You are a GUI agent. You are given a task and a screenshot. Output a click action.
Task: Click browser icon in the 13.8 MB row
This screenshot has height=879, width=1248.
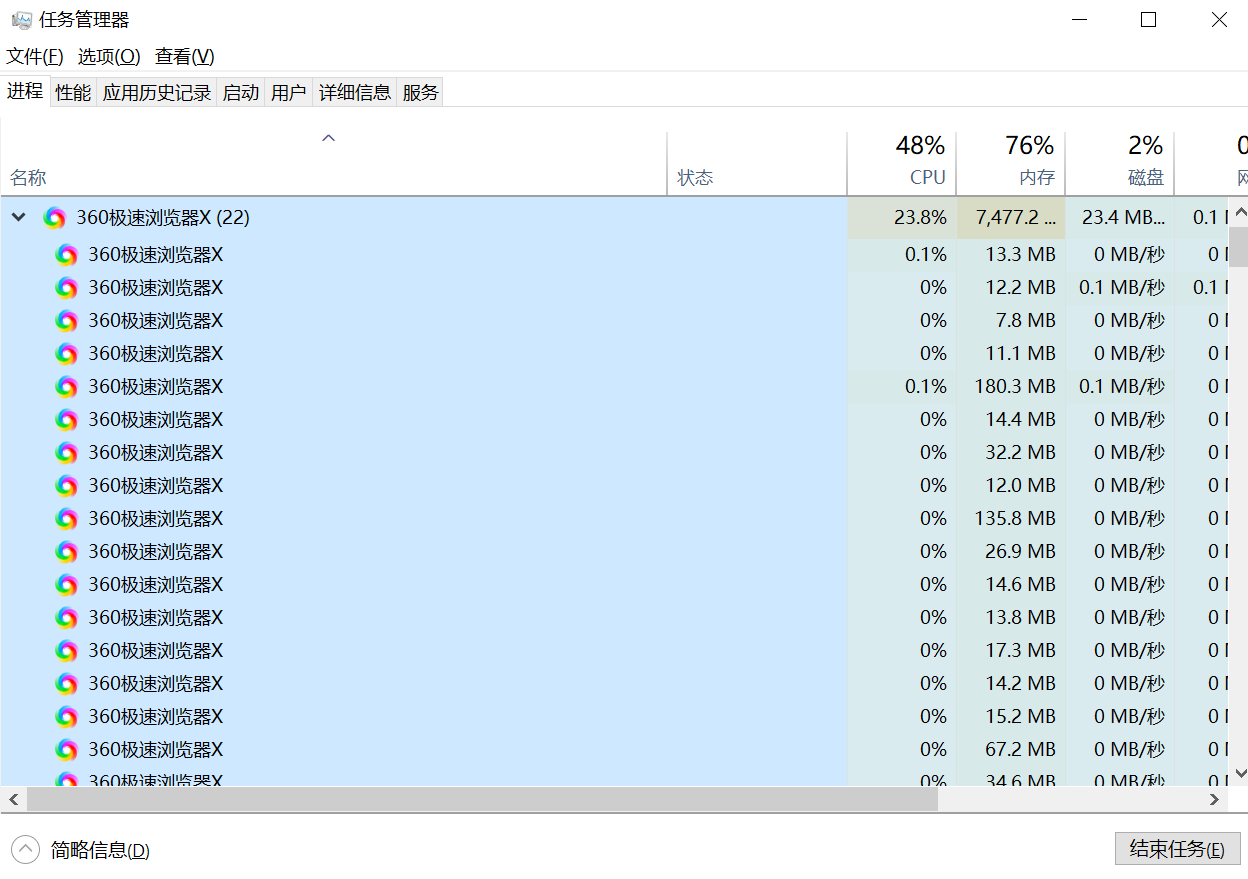coord(67,618)
